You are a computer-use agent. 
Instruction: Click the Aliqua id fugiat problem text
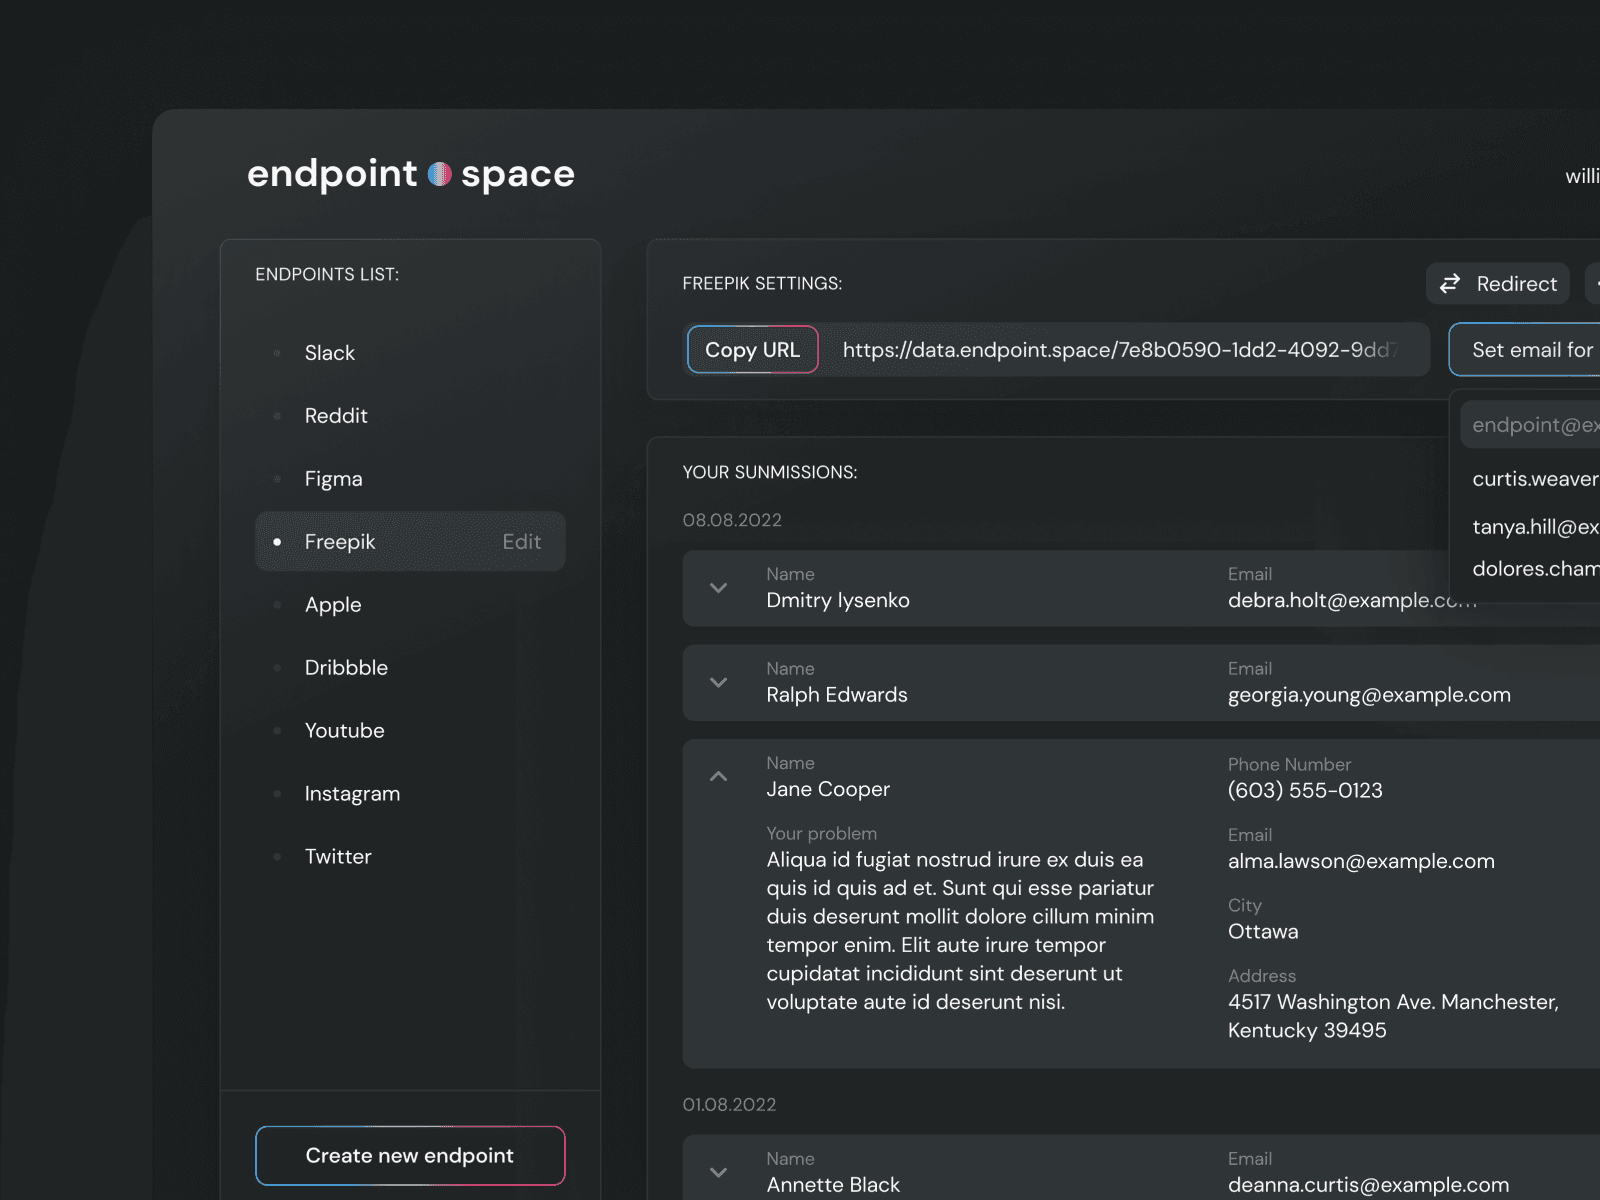(x=960, y=931)
